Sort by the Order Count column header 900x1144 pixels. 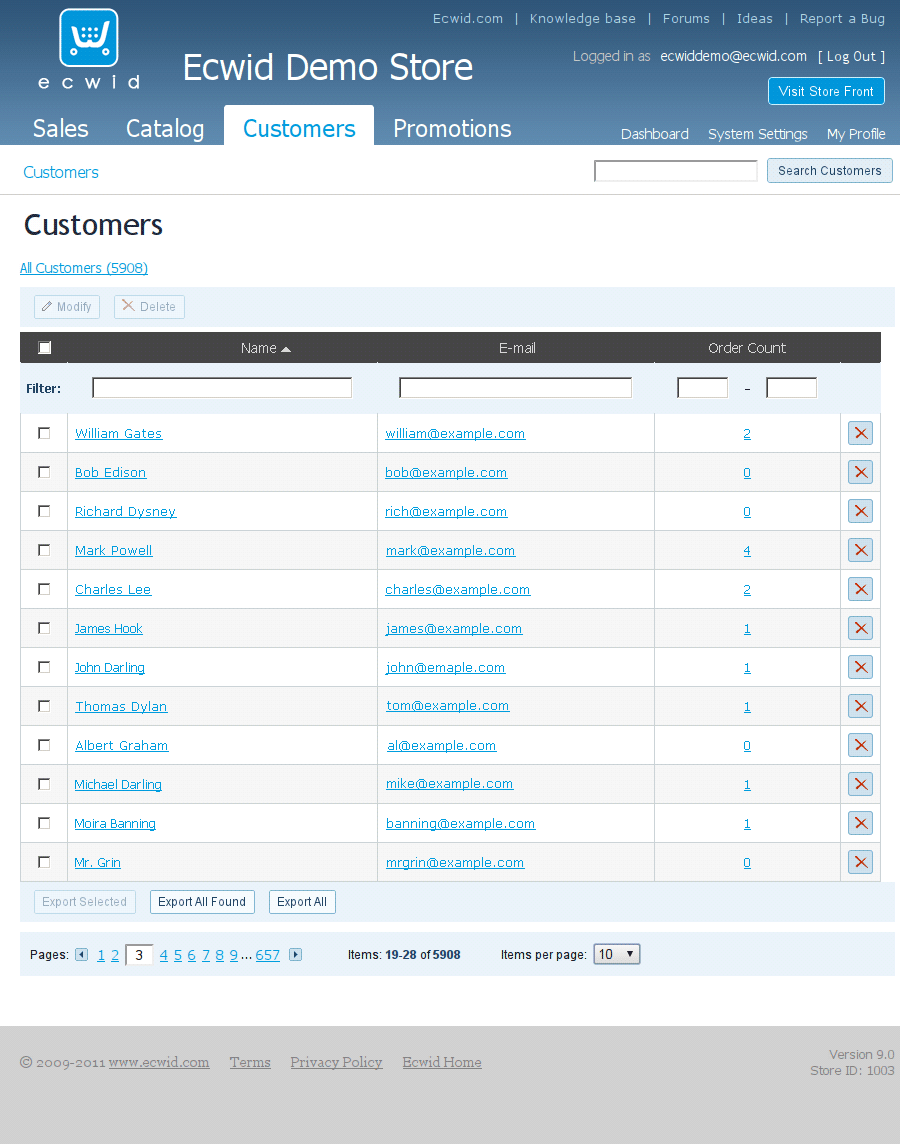[x=747, y=348]
